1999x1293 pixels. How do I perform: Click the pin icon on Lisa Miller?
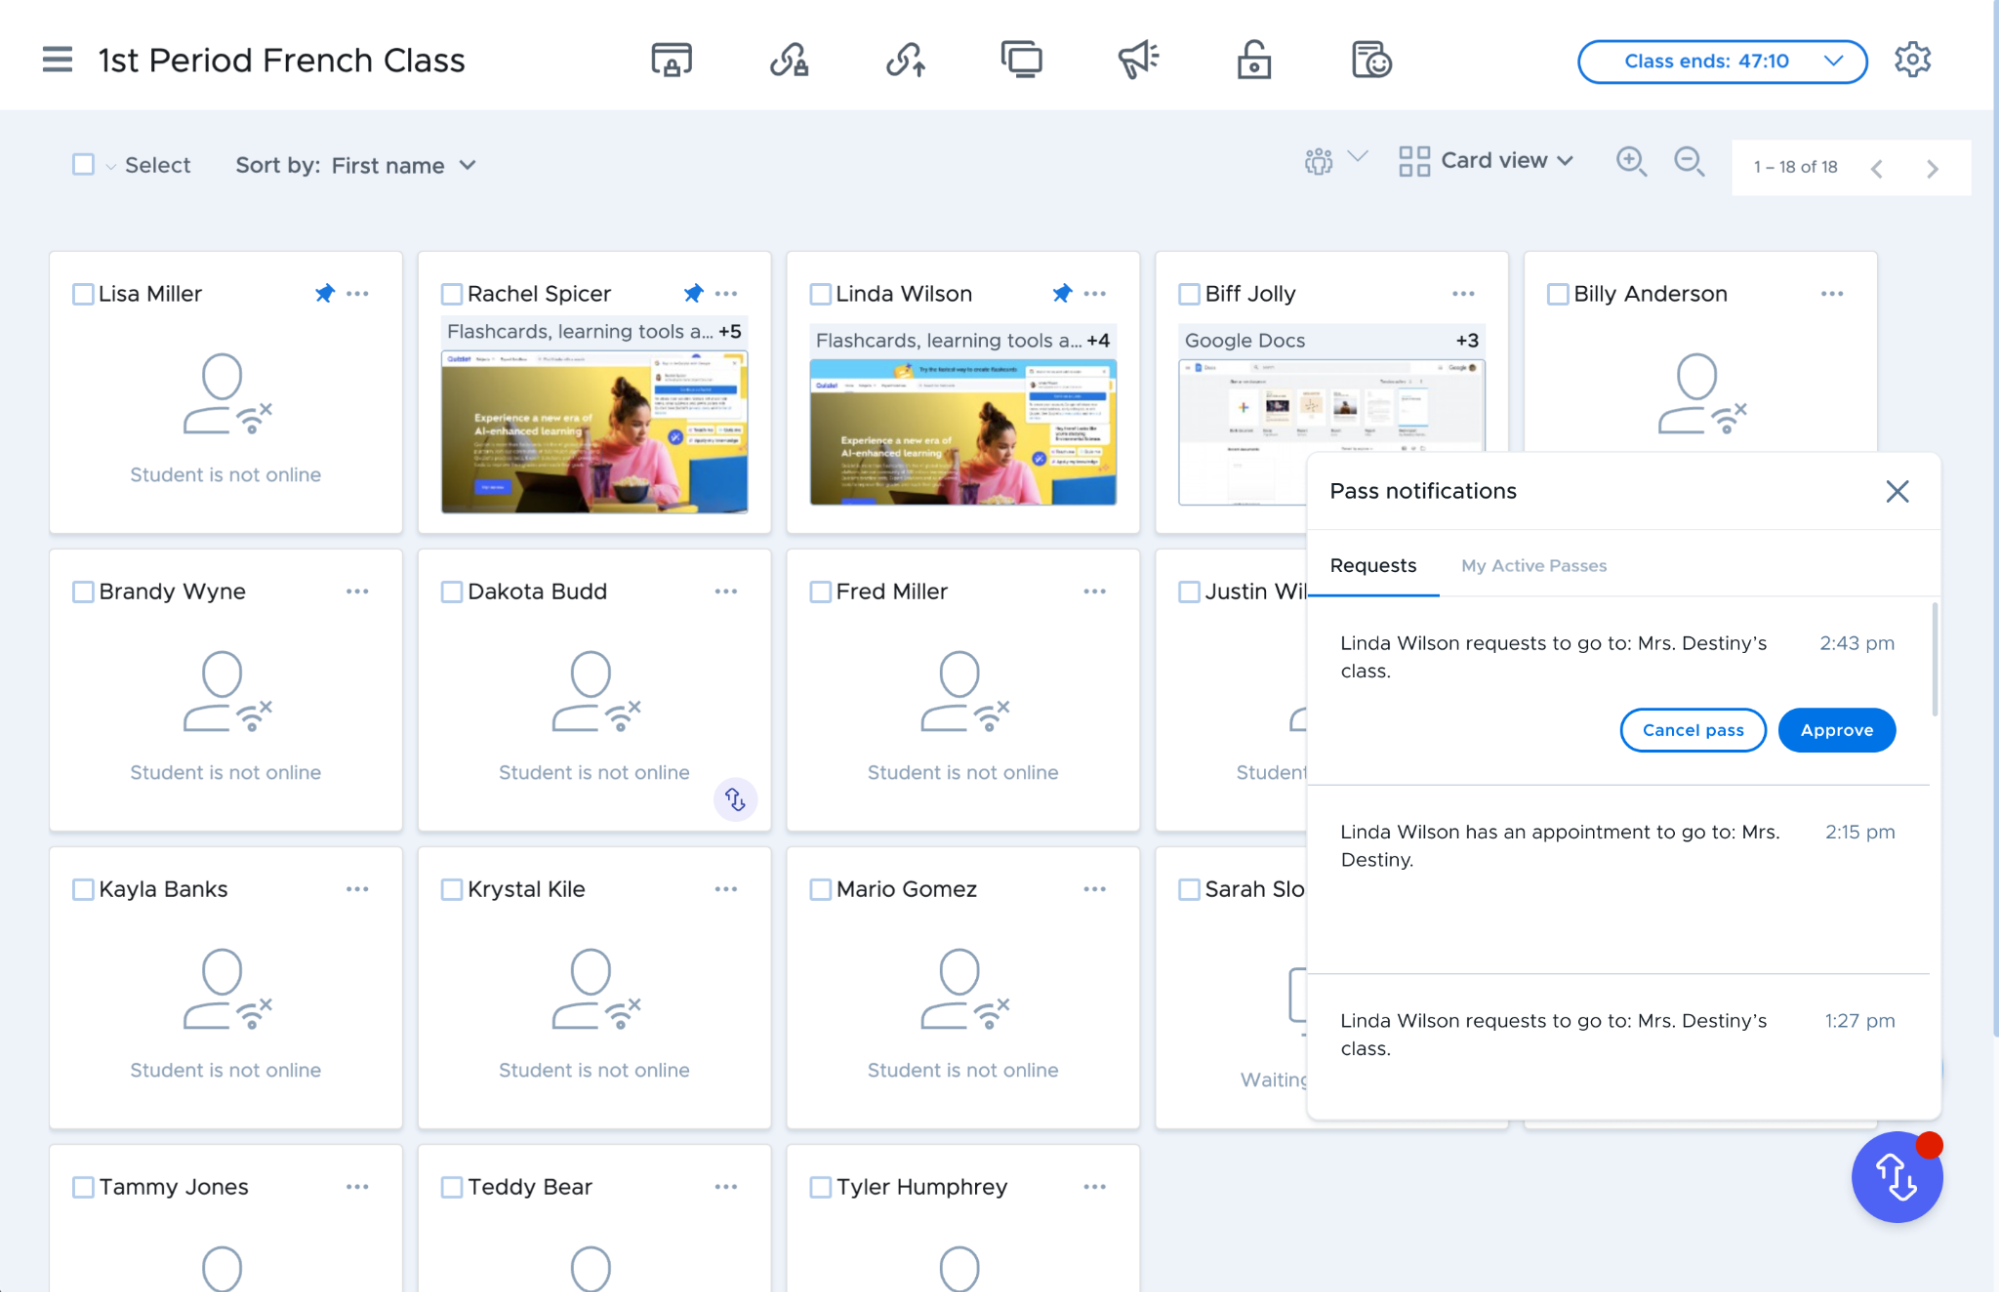coord(324,293)
